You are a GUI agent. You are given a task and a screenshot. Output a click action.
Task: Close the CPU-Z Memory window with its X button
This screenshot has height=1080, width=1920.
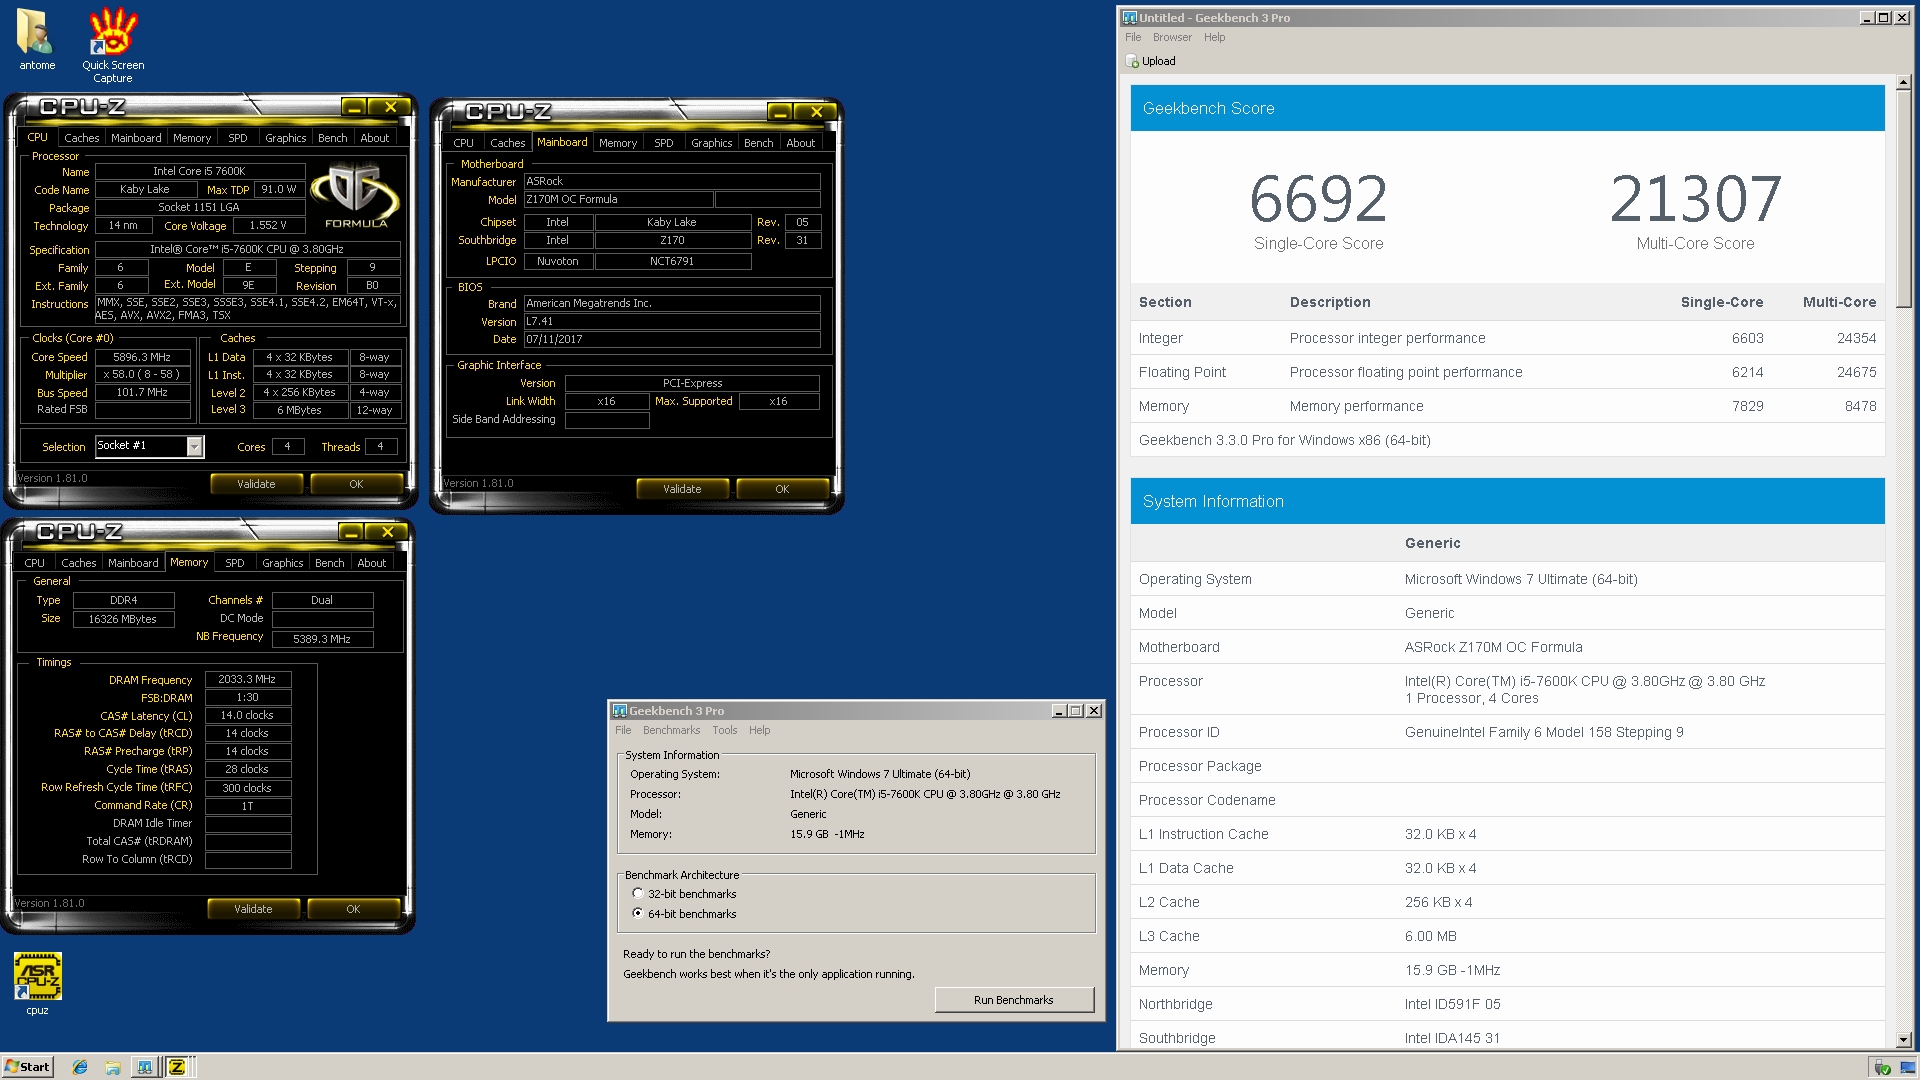pos(388,532)
